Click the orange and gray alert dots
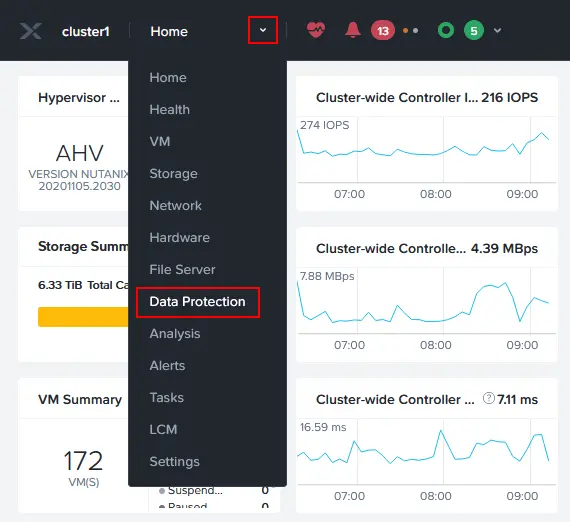This screenshot has height=522, width=570. [410, 31]
